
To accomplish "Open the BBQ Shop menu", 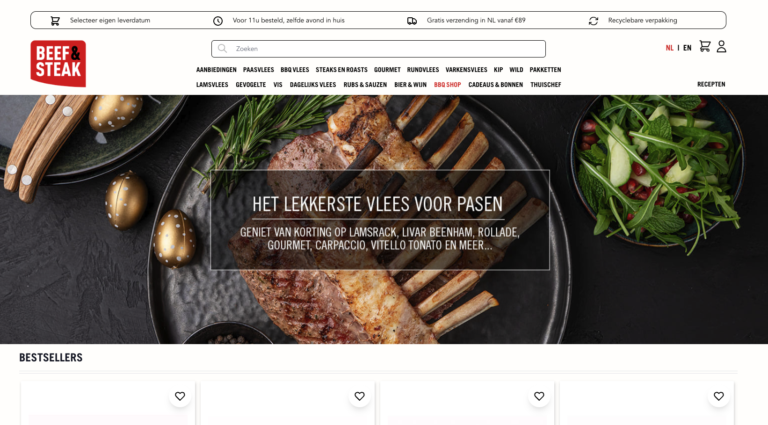I will pyautogui.click(x=447, y=85).
